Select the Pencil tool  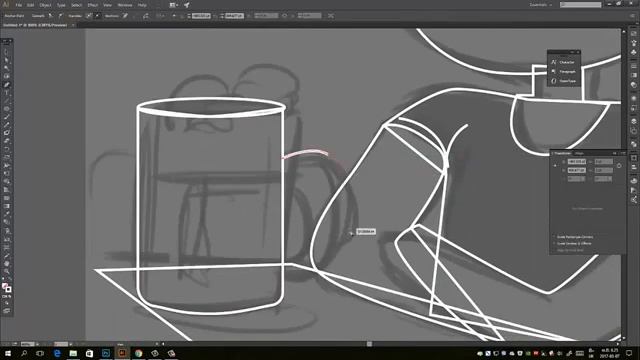click(7, 125)
